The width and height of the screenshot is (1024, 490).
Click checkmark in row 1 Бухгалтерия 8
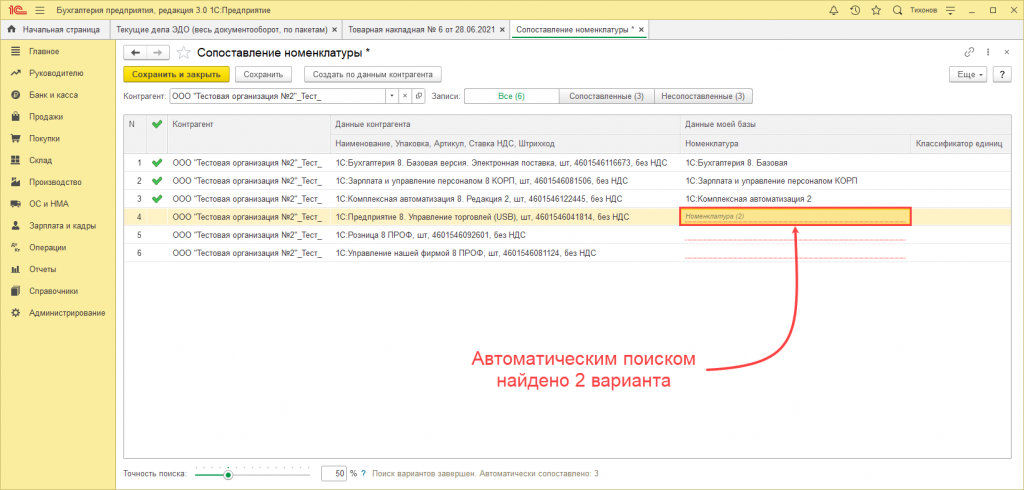tap(155, 162)
